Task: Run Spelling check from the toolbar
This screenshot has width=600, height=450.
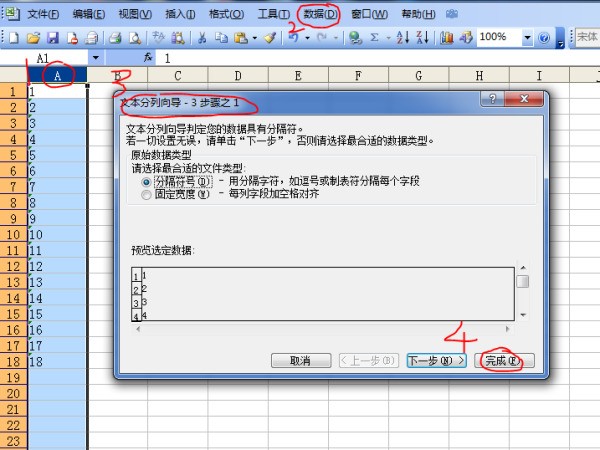Action: 158,38
